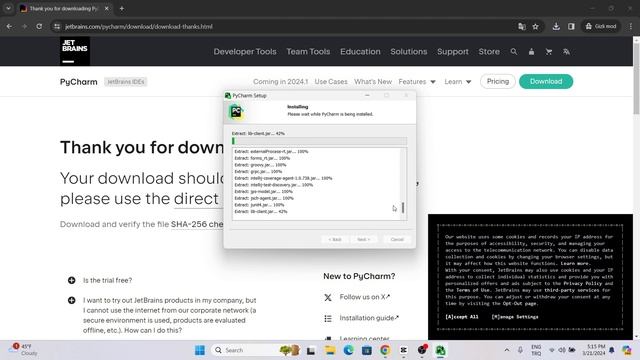Click the Chrome translate page icon
Viewport: 640px width, 360px height.
click(522, 27)
